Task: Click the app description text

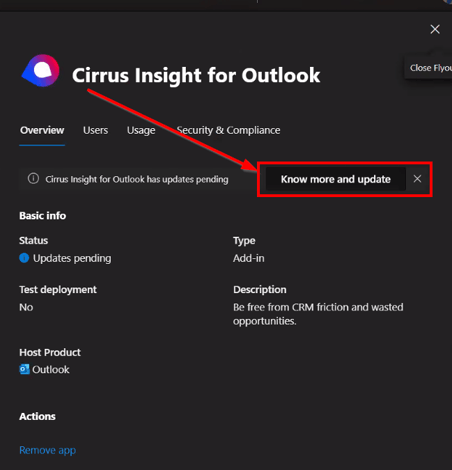Action: tap(318, 314)
